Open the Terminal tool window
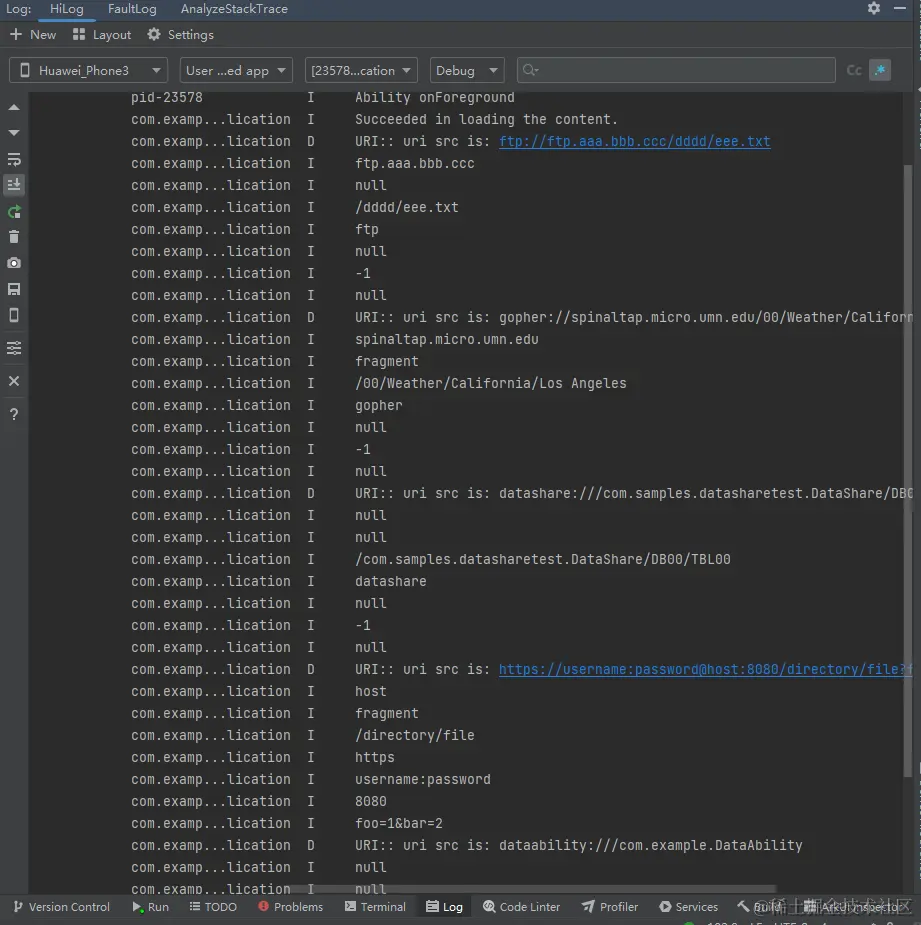 point(375,907)
